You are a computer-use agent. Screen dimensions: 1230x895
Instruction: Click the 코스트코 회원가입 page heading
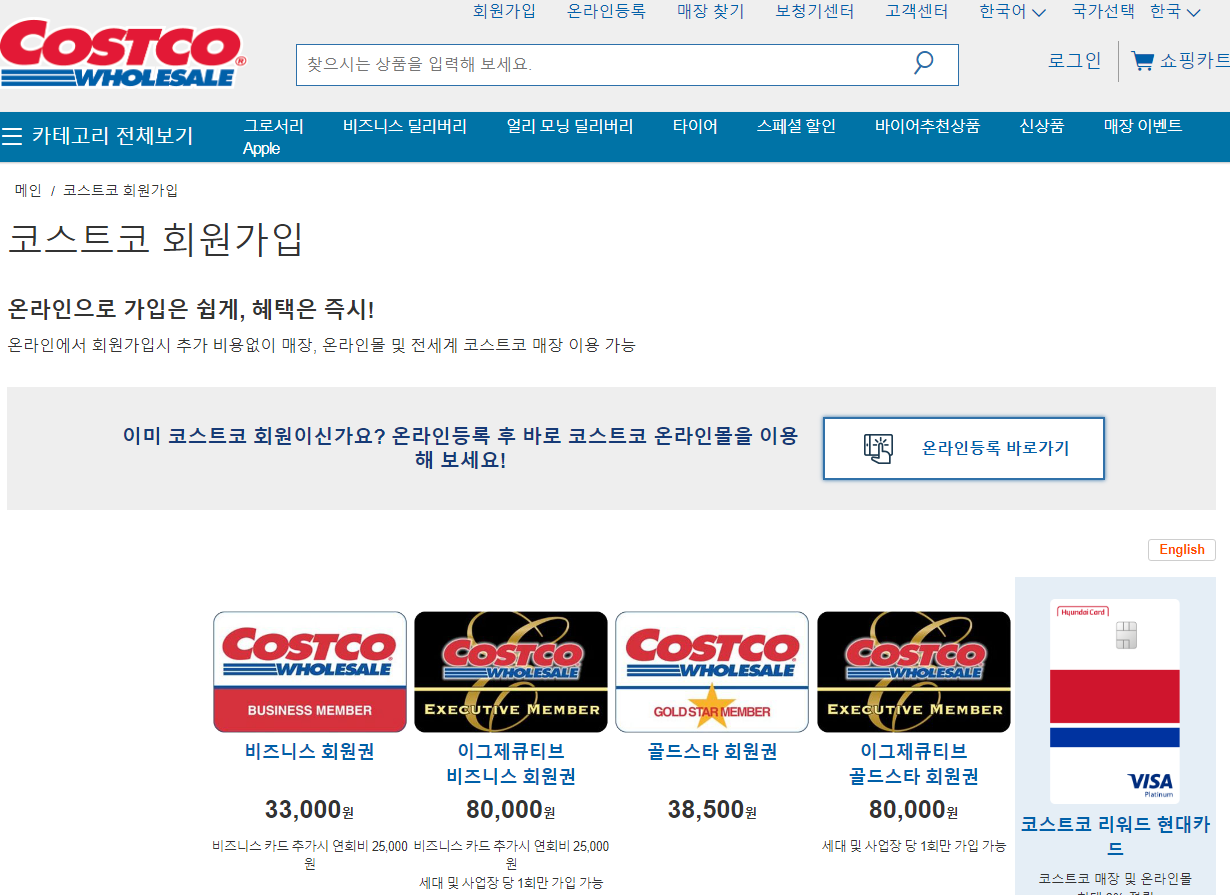click(155, 240)
